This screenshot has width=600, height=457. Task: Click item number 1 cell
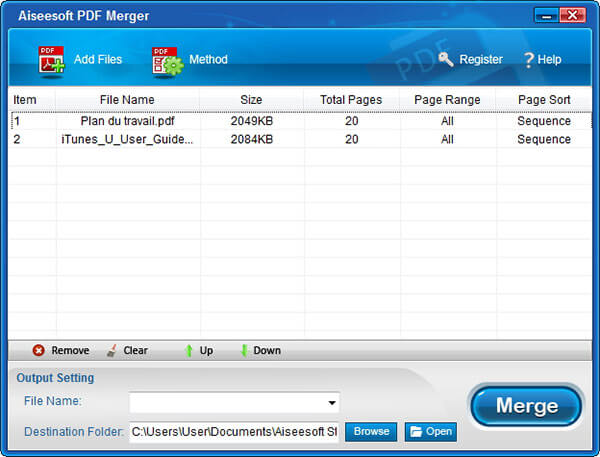[17, 121]
